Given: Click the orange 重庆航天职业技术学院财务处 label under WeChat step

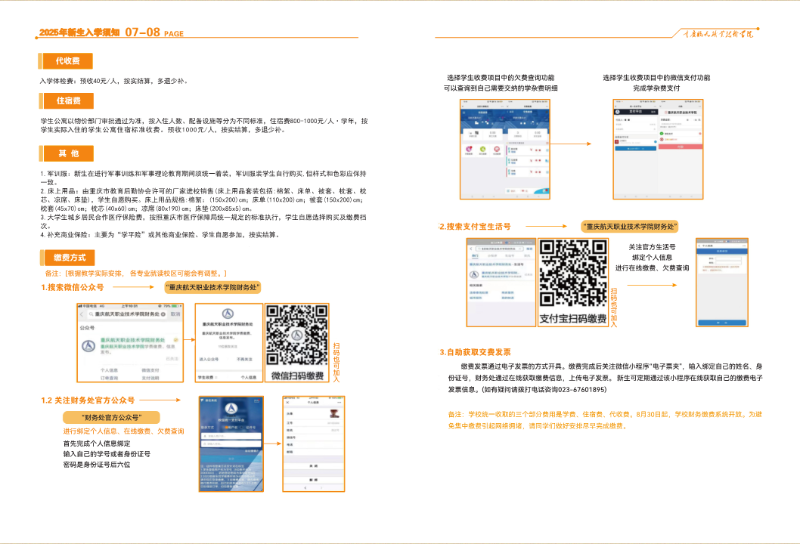Looking at the screenshot, I should pos(211,287).
